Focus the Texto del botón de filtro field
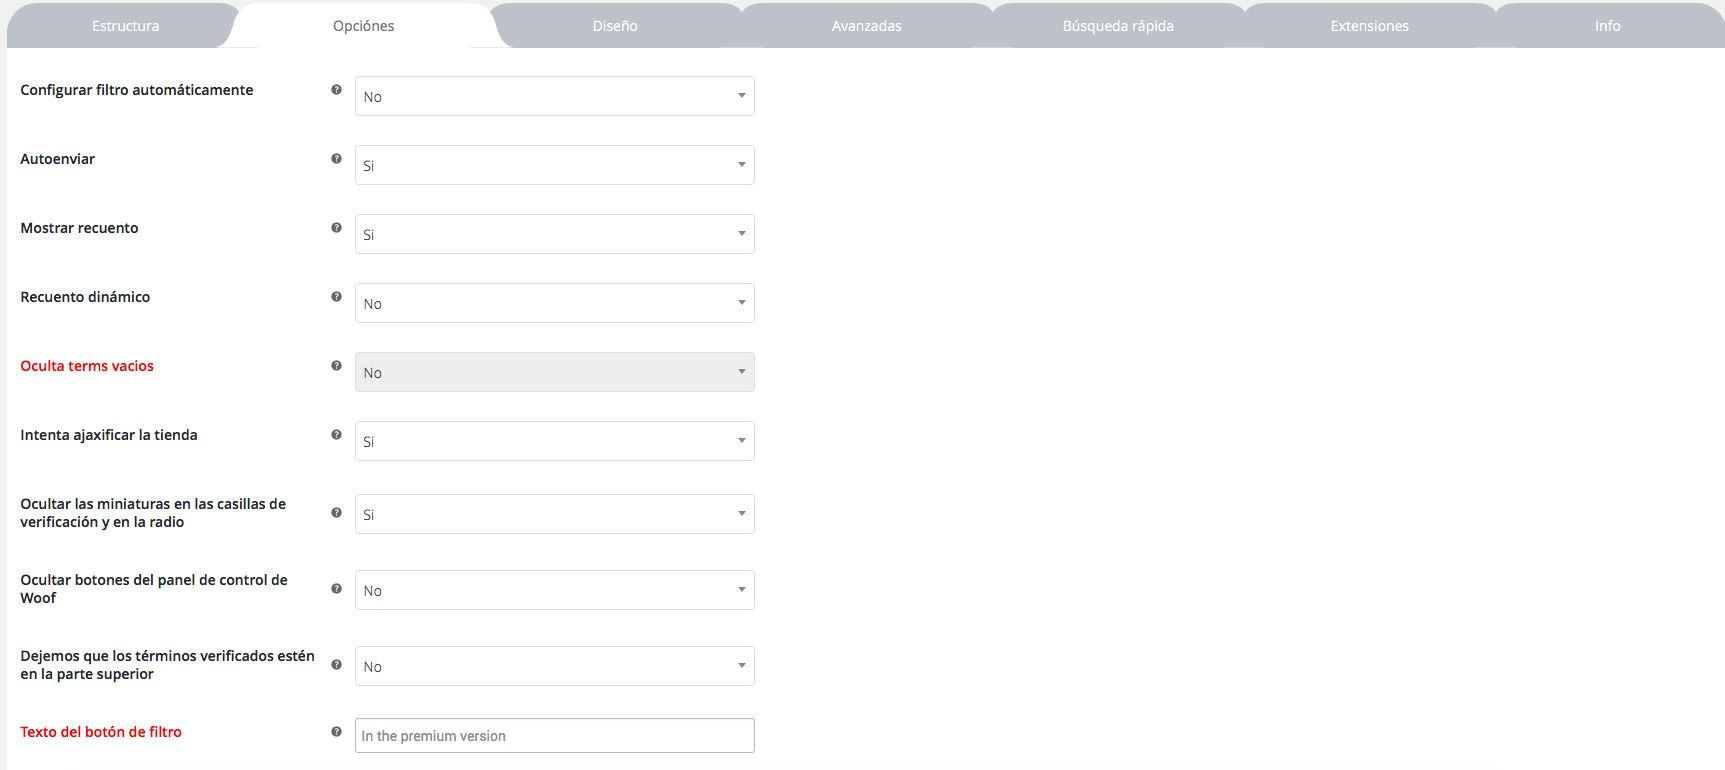 [x=555, y=736]
